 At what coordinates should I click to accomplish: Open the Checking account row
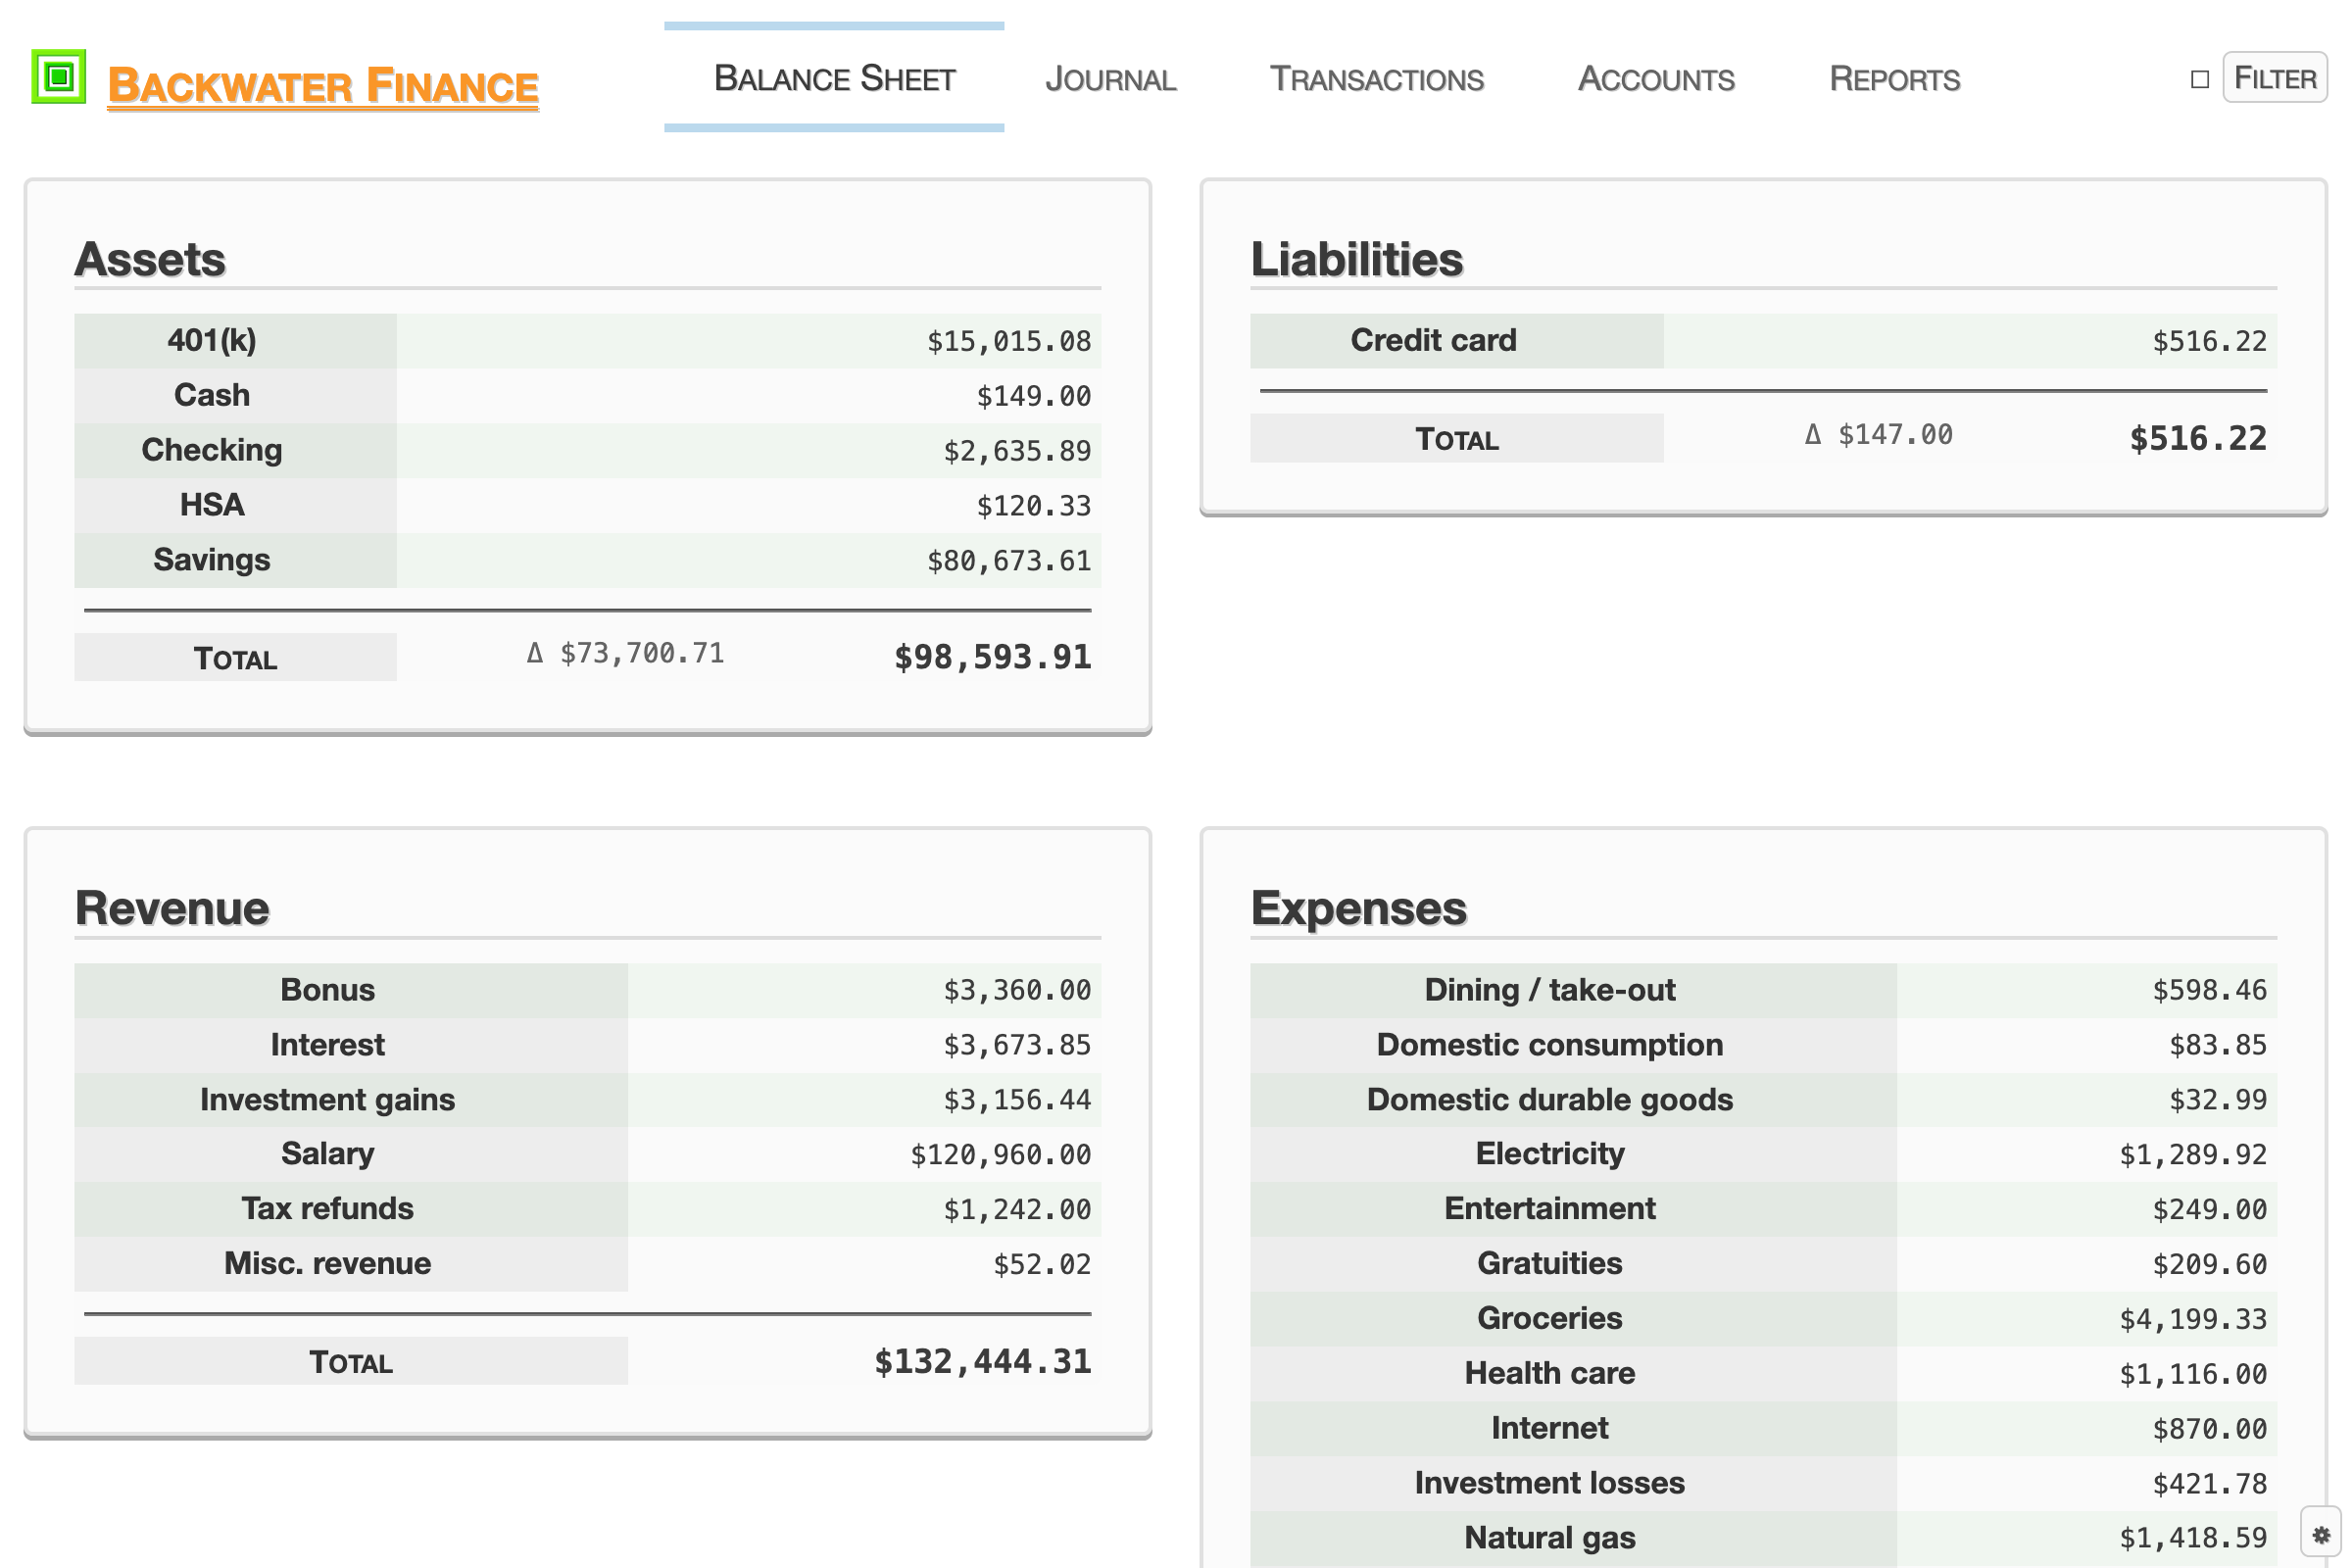(x=212, y=450)
